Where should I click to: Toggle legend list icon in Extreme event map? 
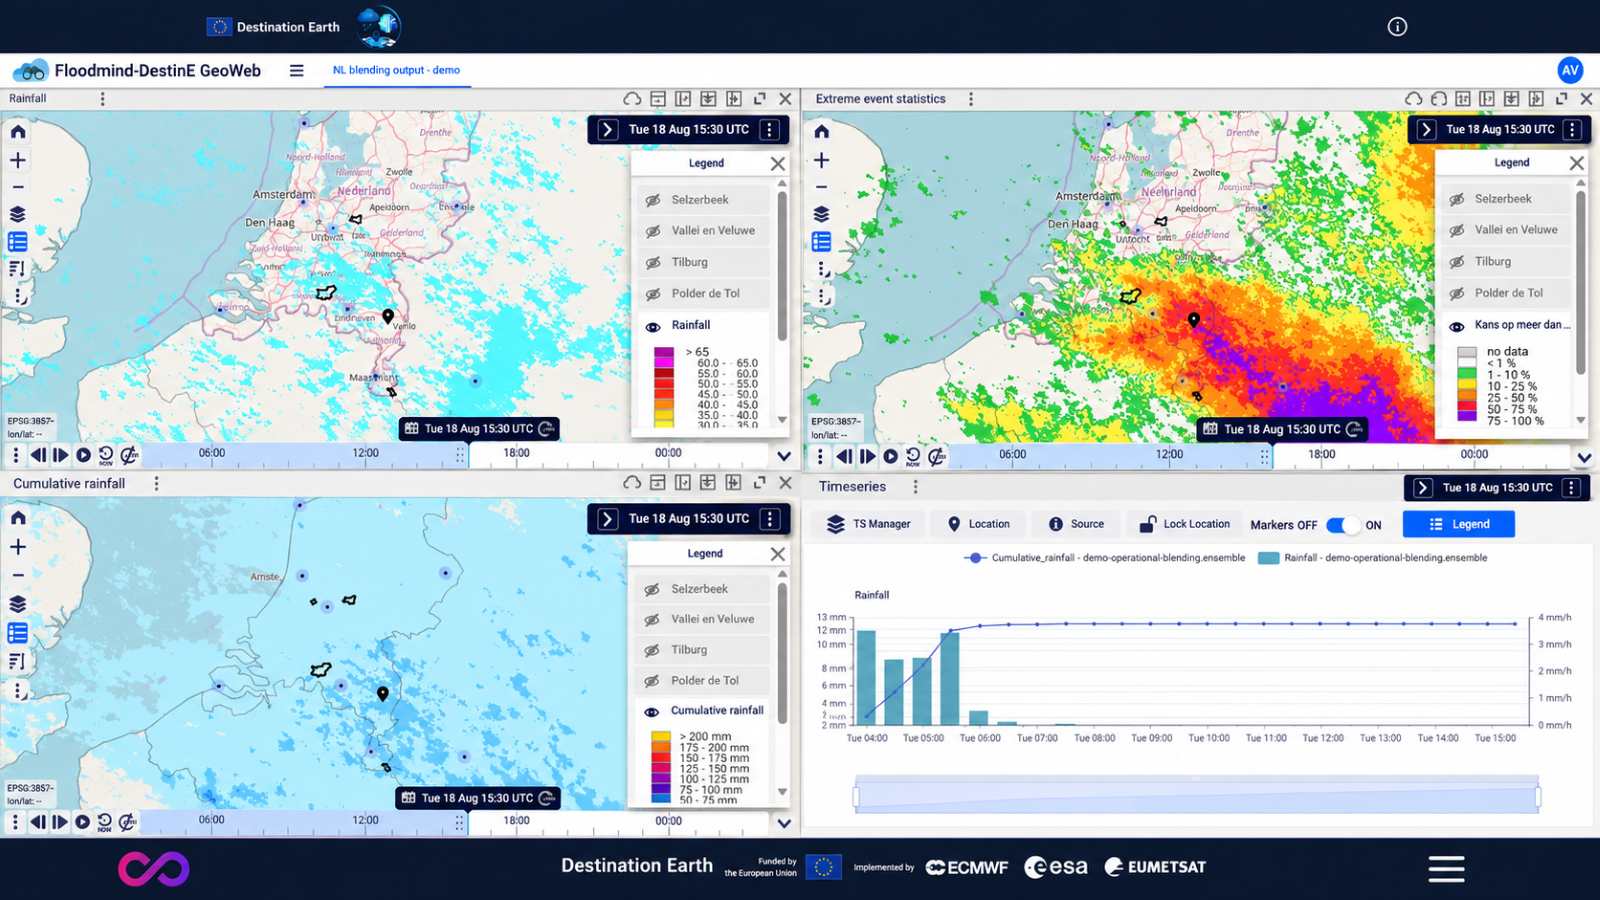tap(822, 242)
